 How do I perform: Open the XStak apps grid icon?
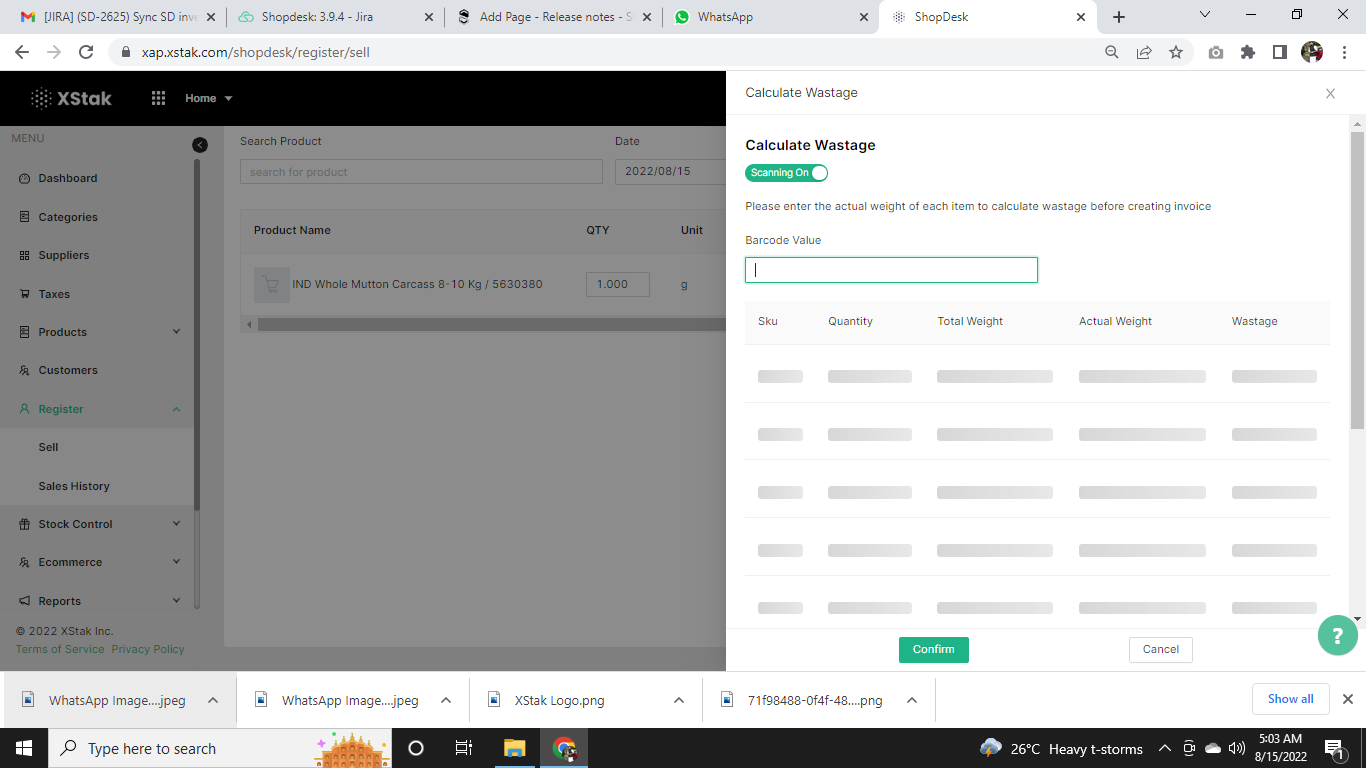(x=158, y=98)
